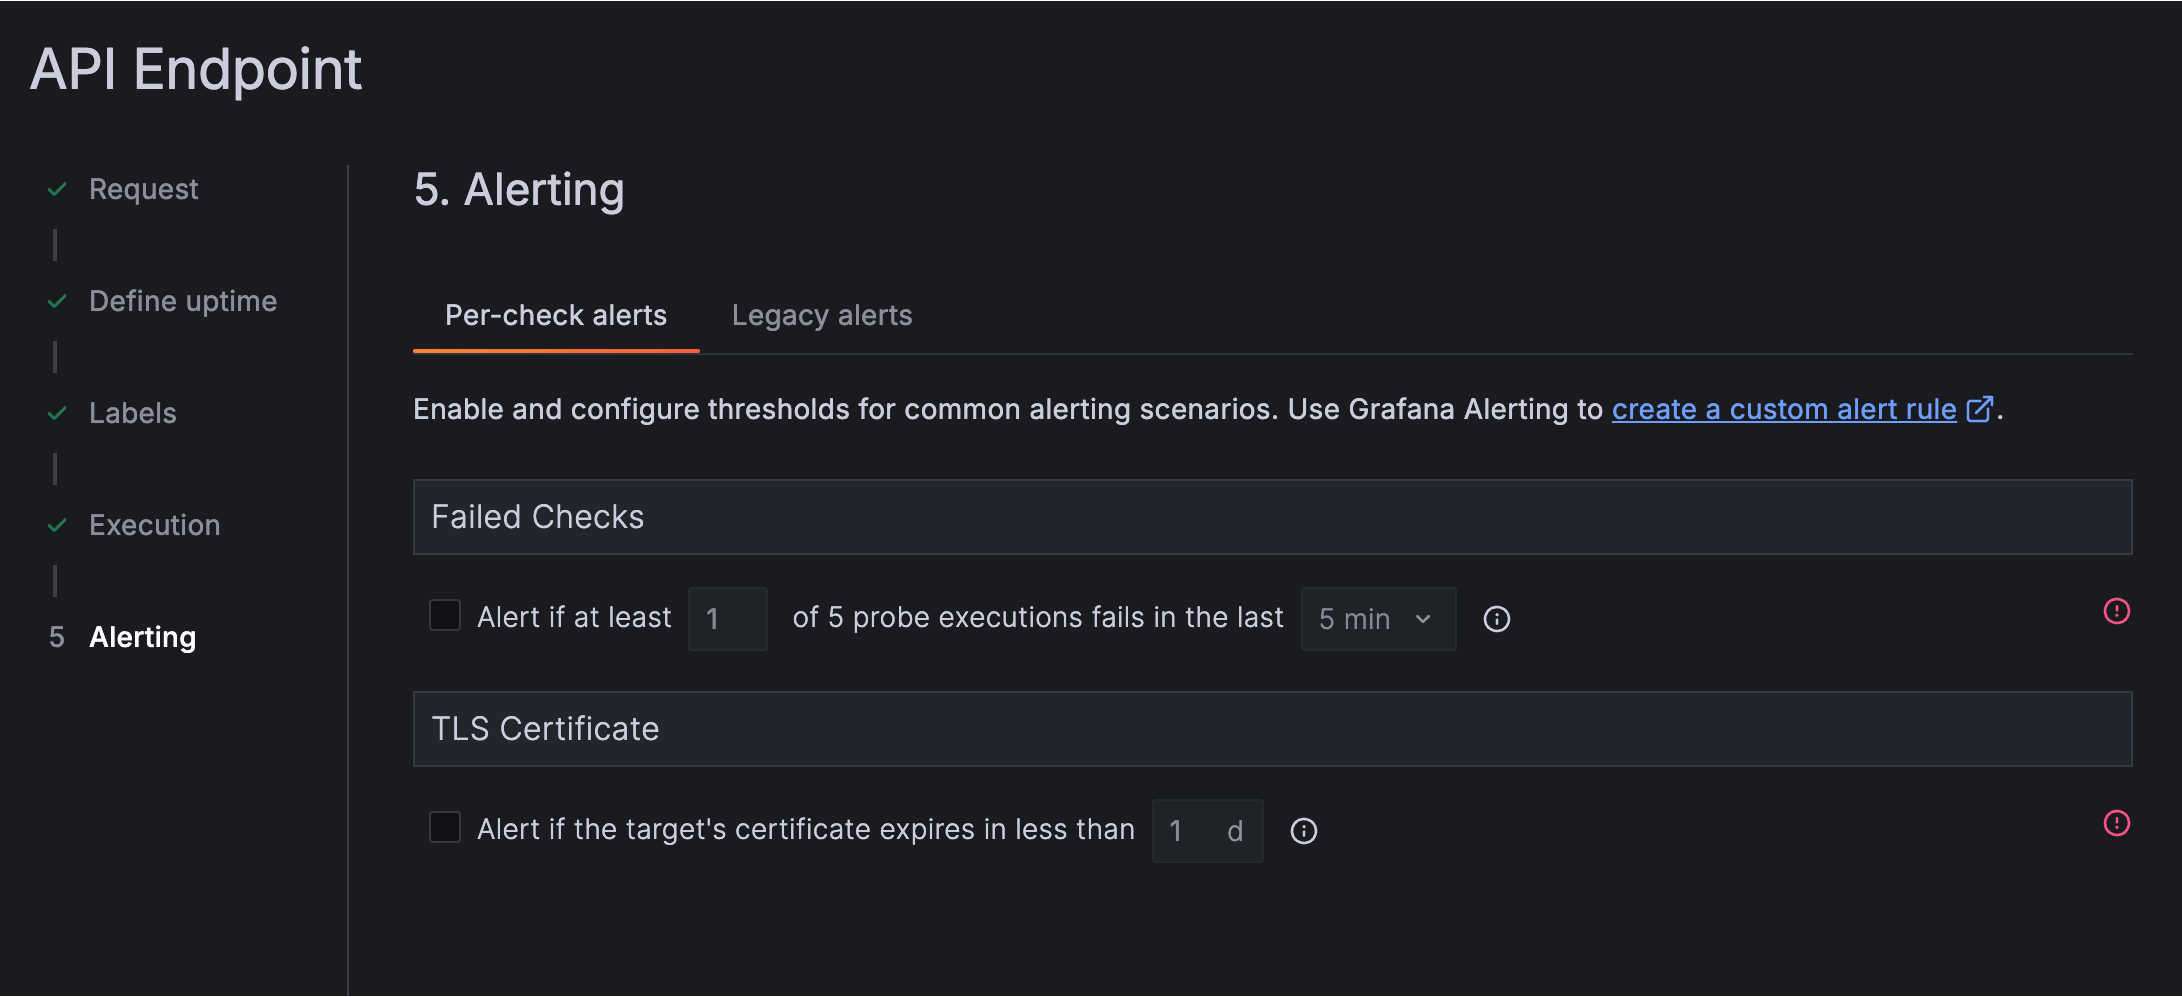The image size is (2182, 997).
Task: Click the checkmark icon next to Define uptime
Action: [x=57, y=301]
